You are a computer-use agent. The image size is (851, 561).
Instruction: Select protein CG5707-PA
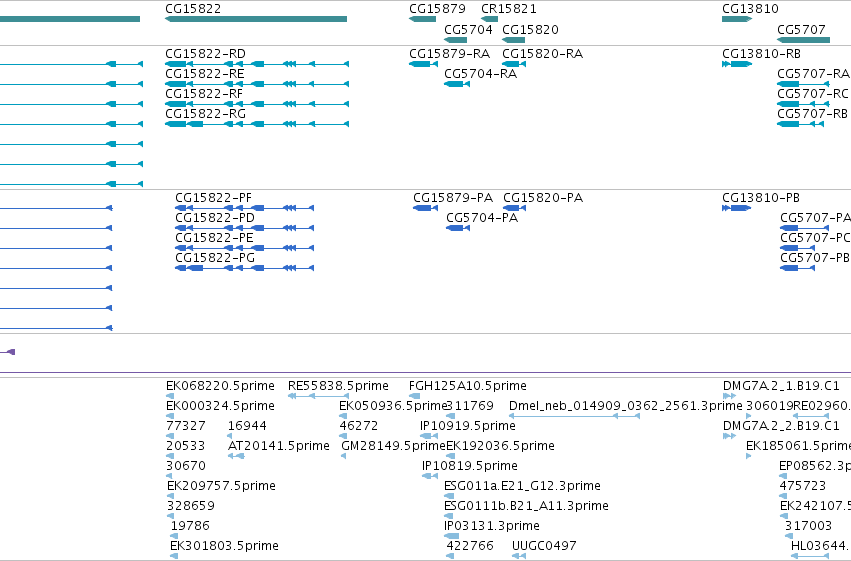pyautogui.click(x=804, y=228)
